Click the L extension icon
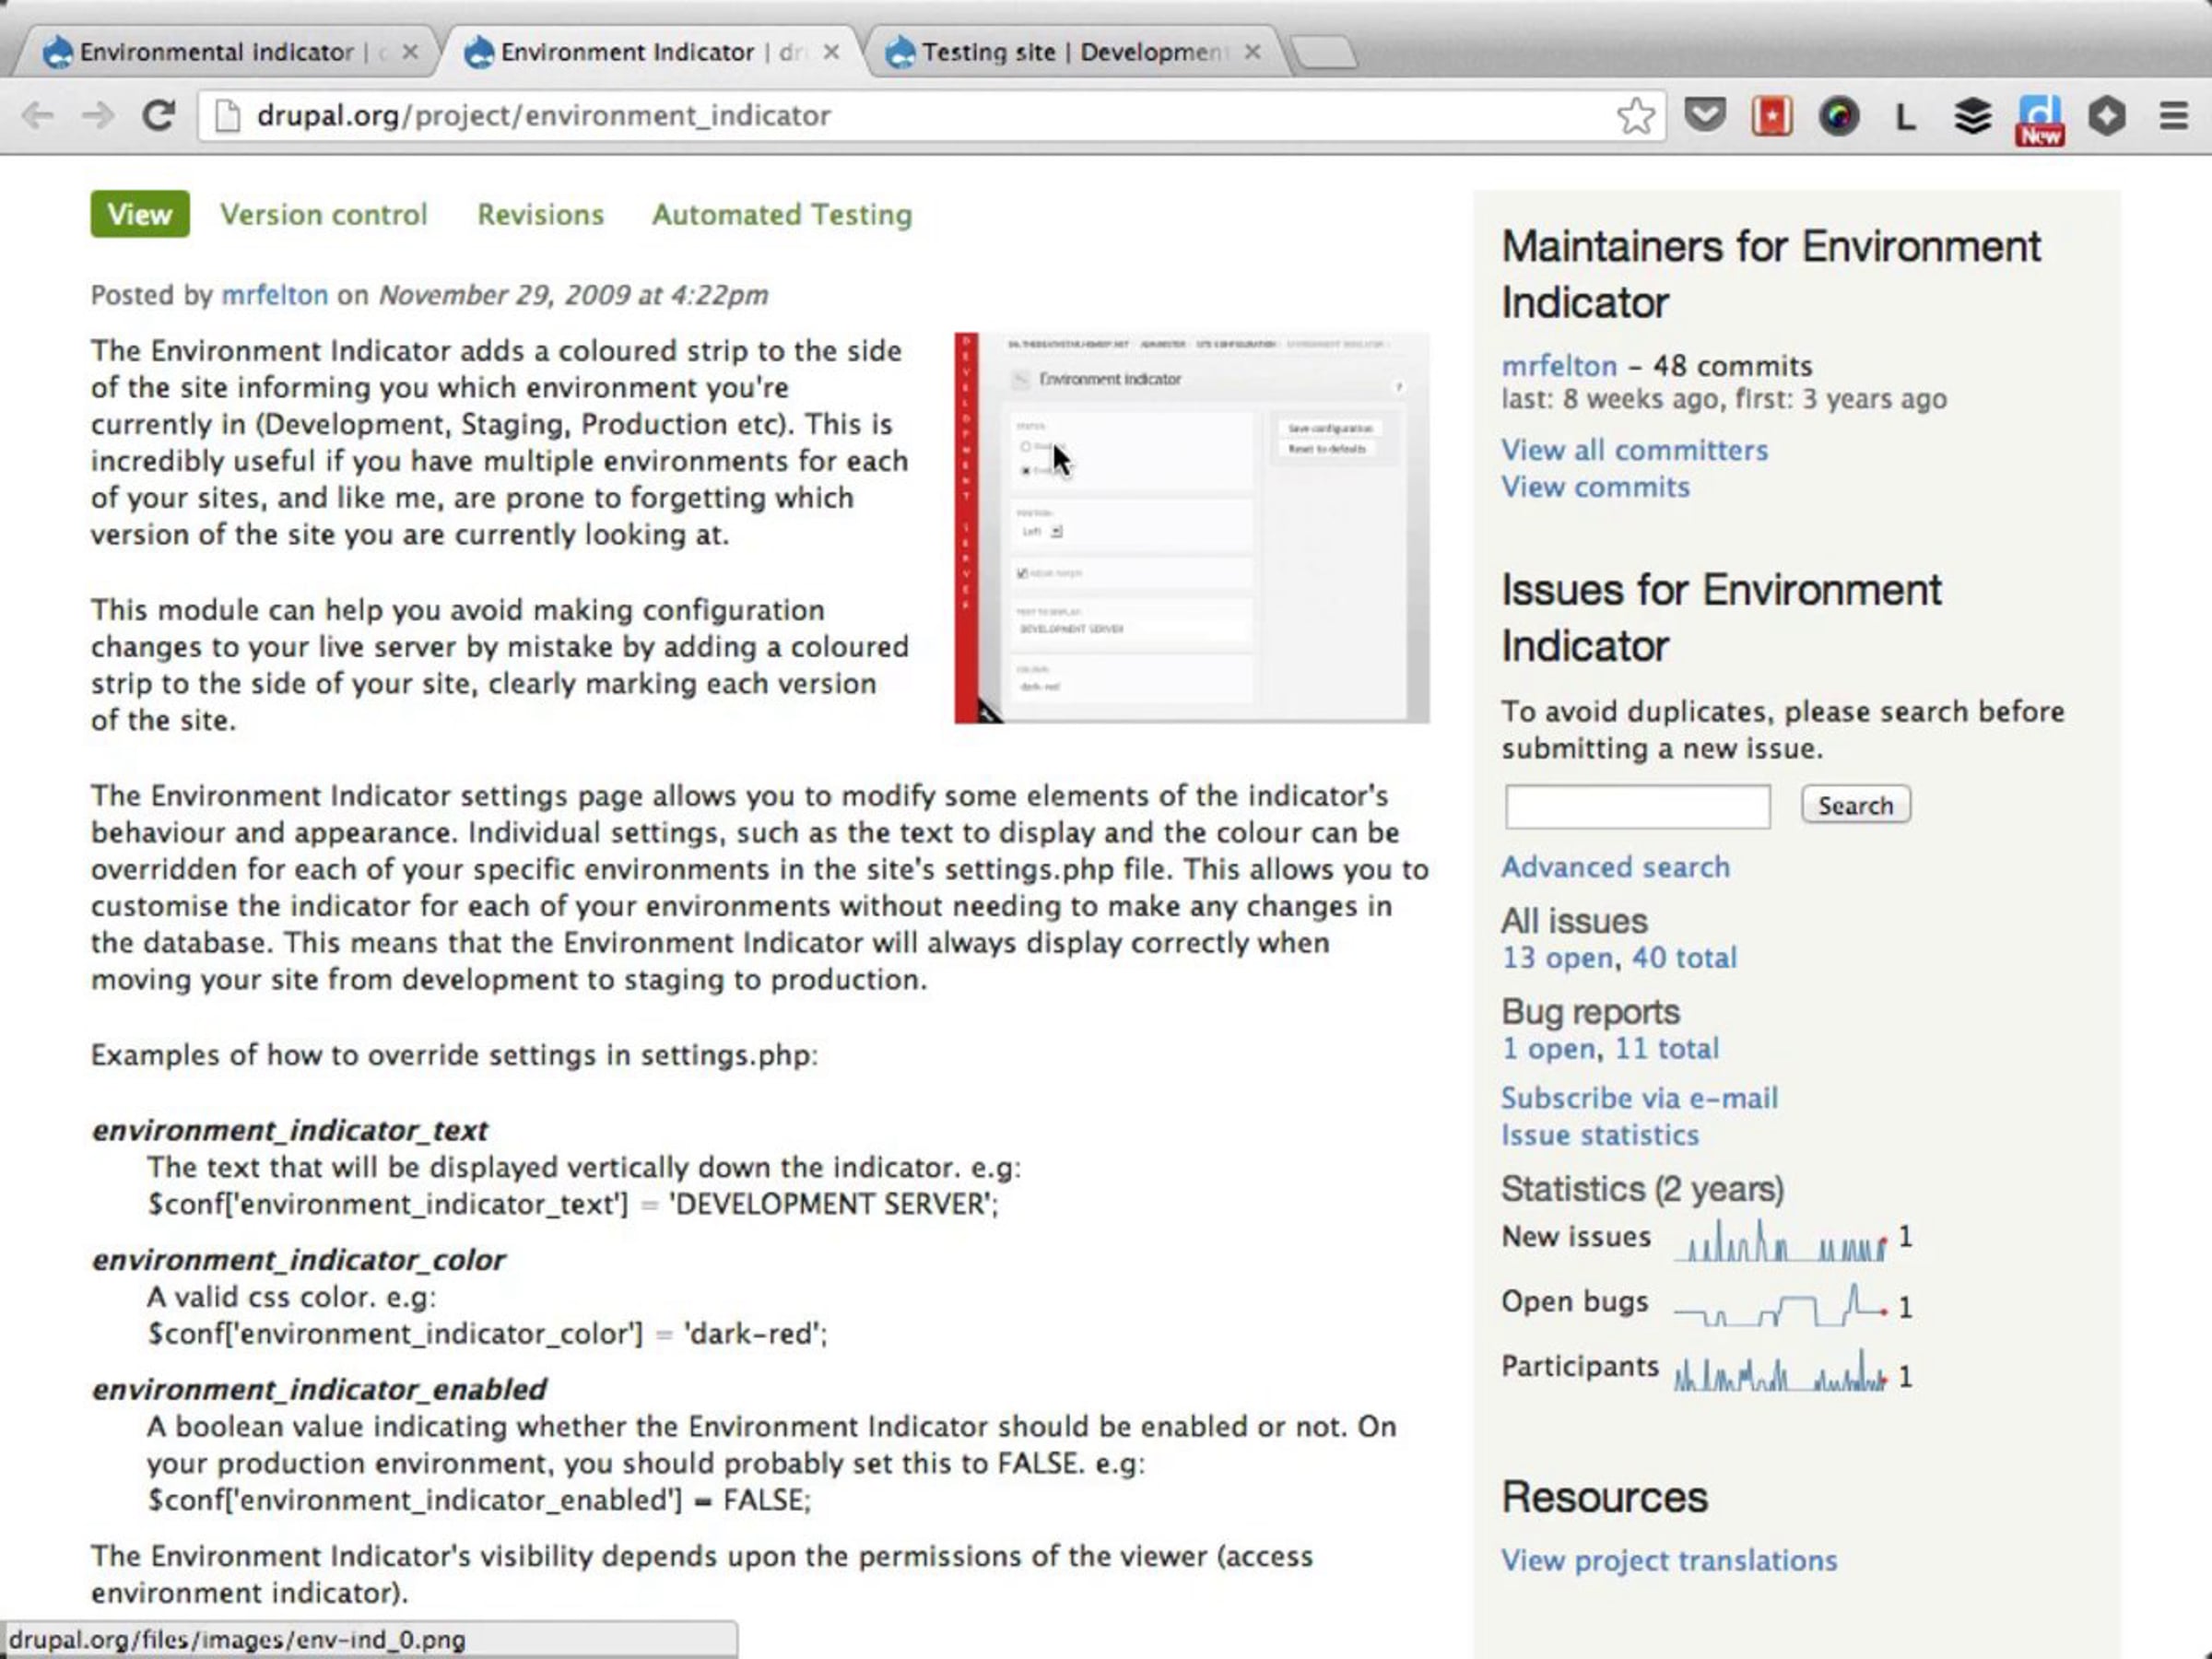This screenshot has height=1659, width=2212. click(1905, 118)
